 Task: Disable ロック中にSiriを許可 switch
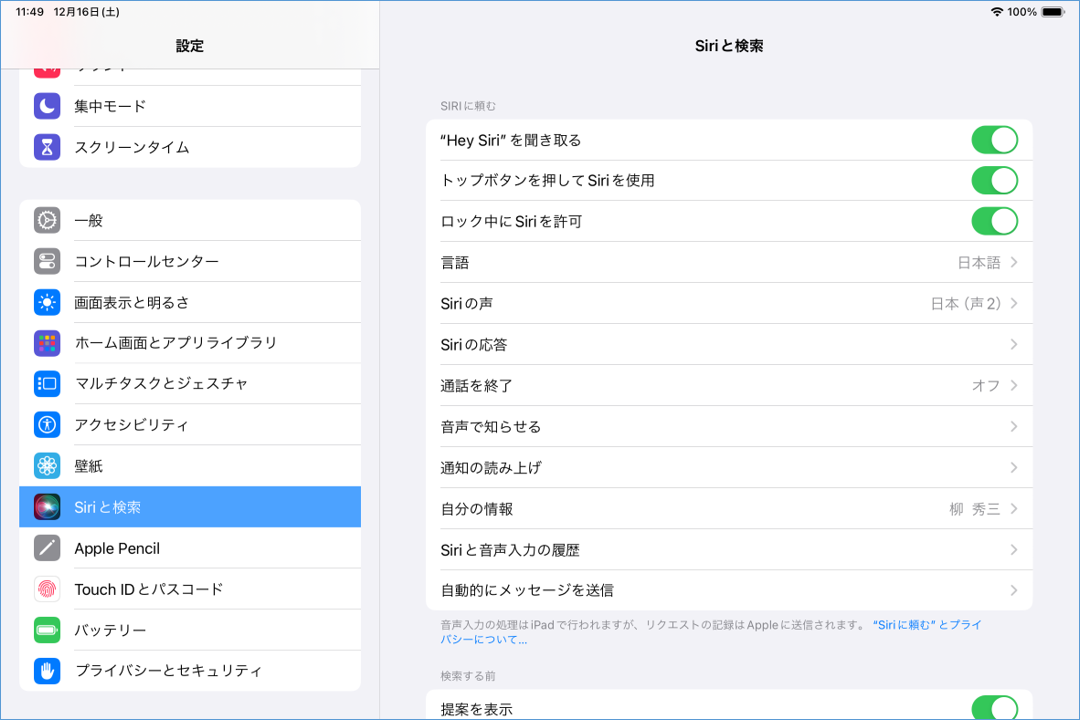(995, 221)
